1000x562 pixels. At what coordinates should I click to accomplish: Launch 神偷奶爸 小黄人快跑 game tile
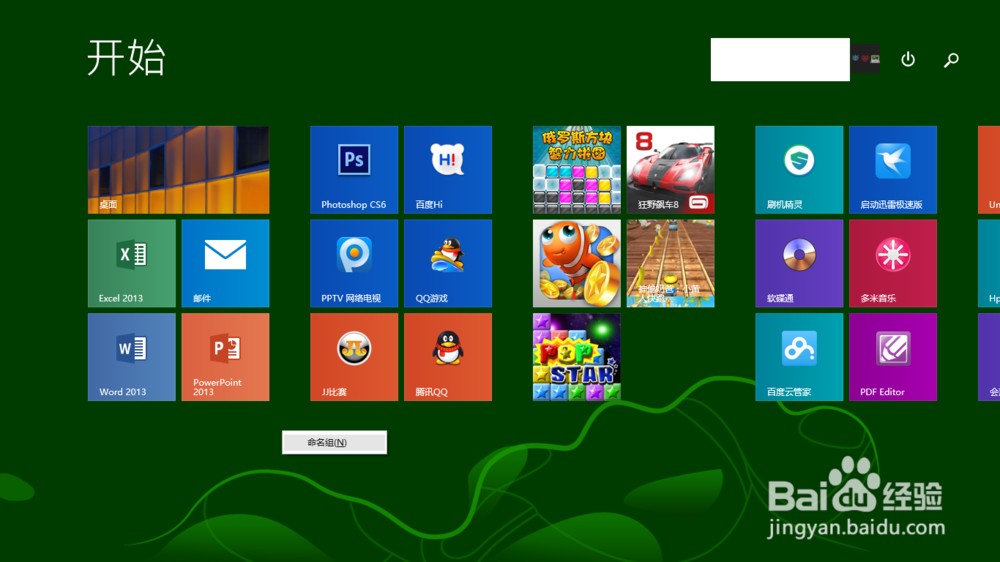tap(670, 263)
